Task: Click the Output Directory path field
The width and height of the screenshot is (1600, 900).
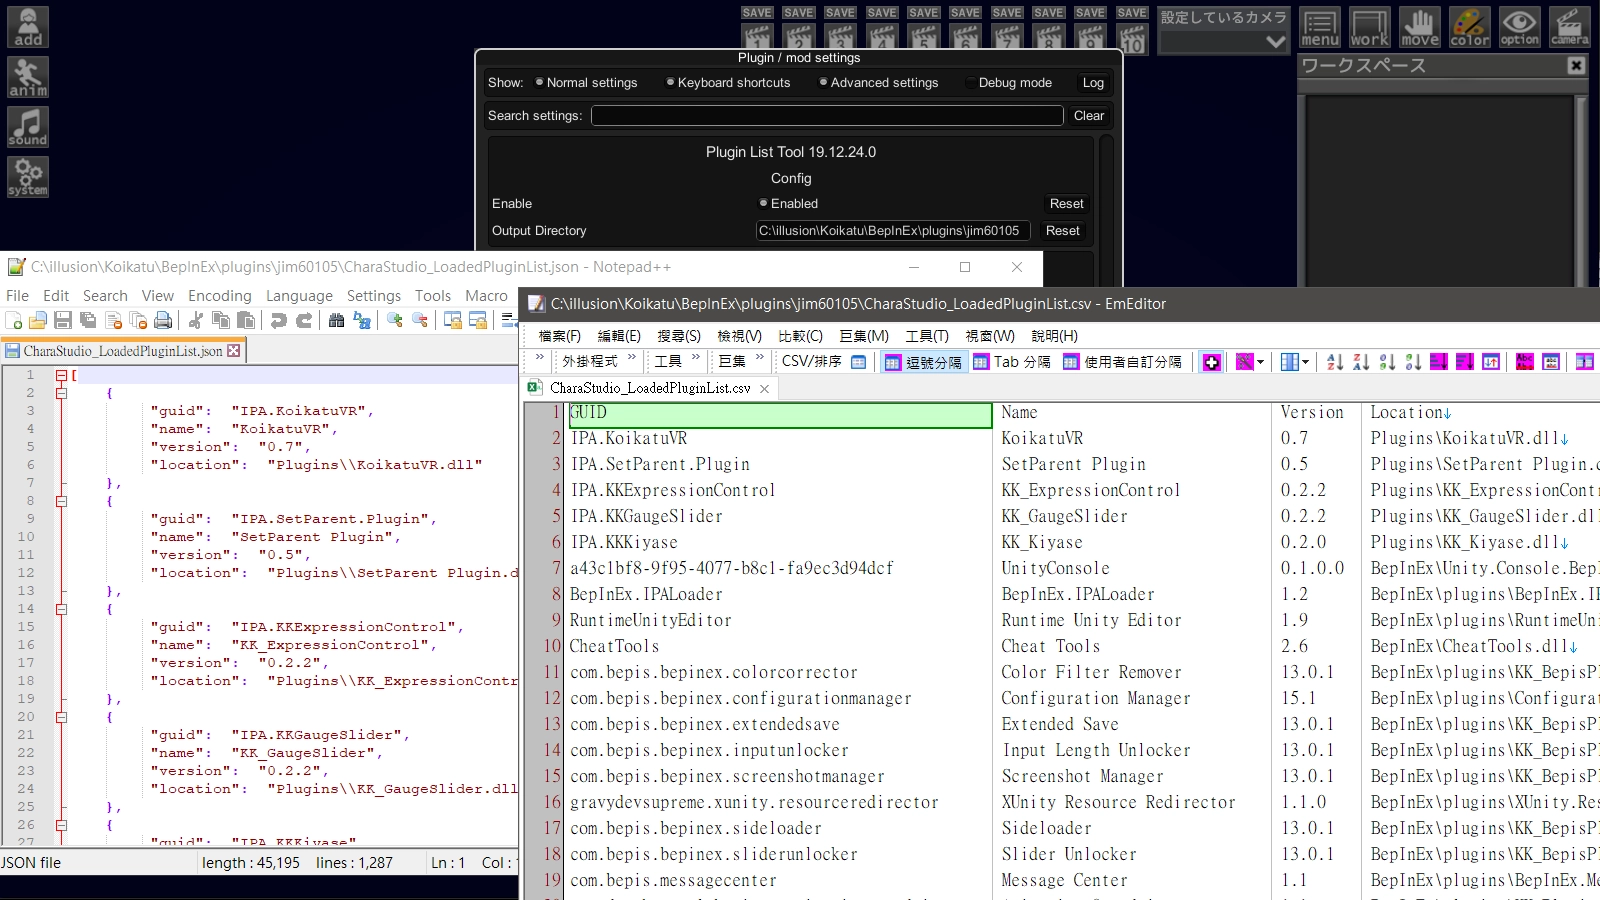Action: (893, 231)
